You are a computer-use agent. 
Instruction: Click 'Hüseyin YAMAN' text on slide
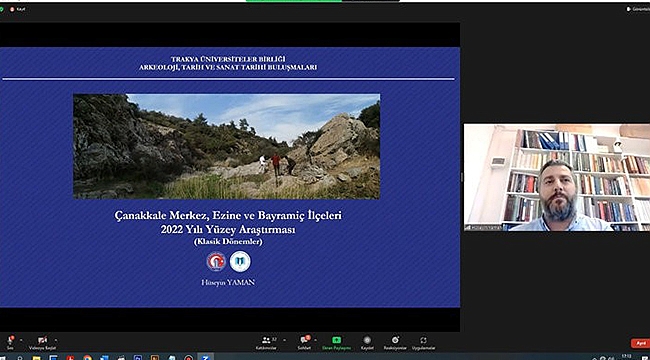point(228,282)
